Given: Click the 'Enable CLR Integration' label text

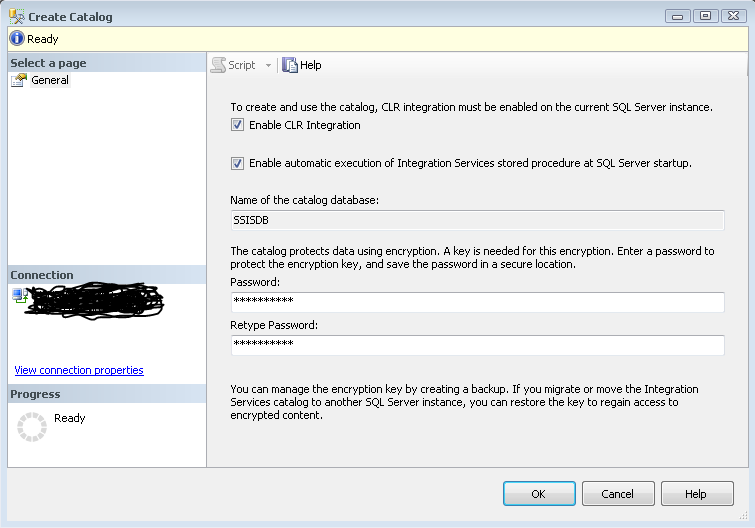Looking at the screenshot, I should 305,125.
